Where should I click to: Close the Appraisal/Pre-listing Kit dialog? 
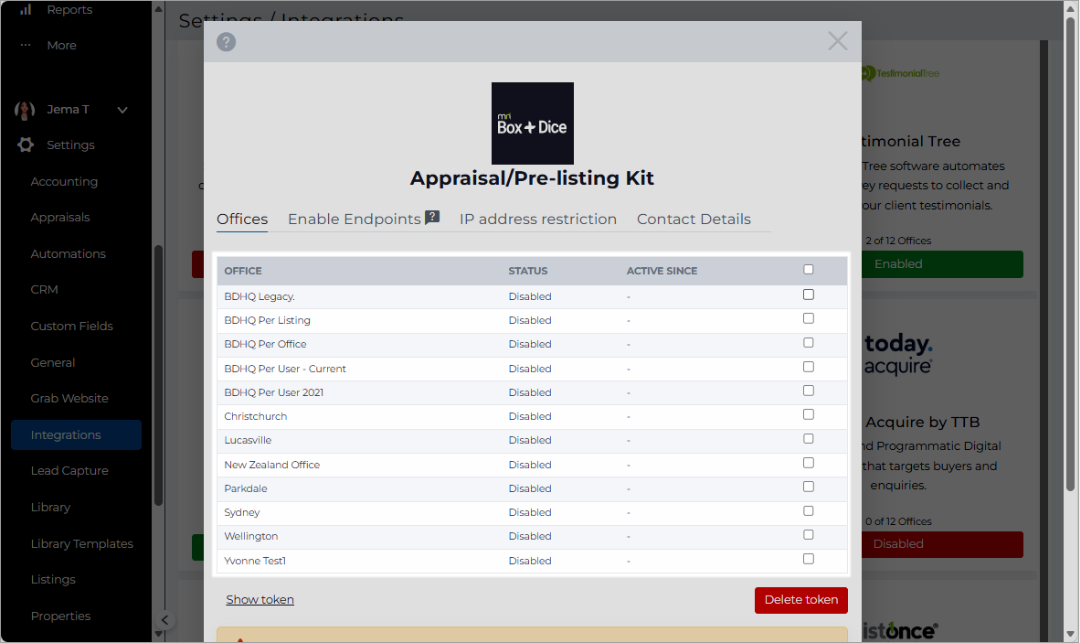(838, 41)
